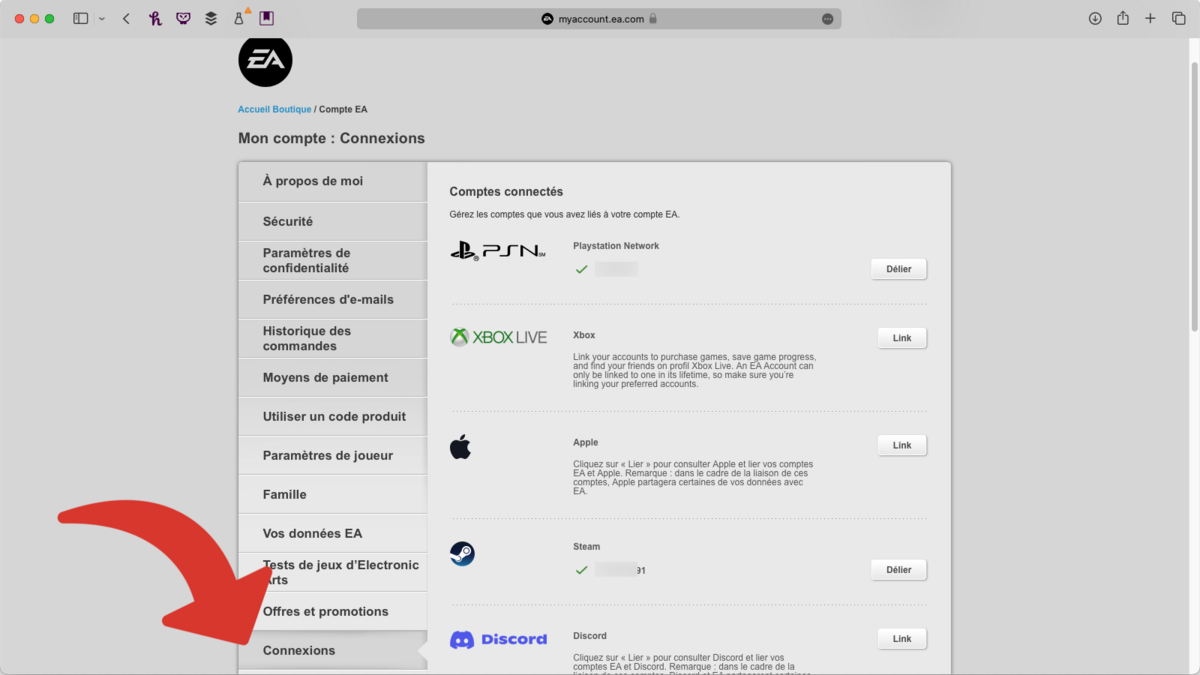Show Safari downloads
Image resolution: width=1200 pixels, height=675 pixels.
point(1095,18)
